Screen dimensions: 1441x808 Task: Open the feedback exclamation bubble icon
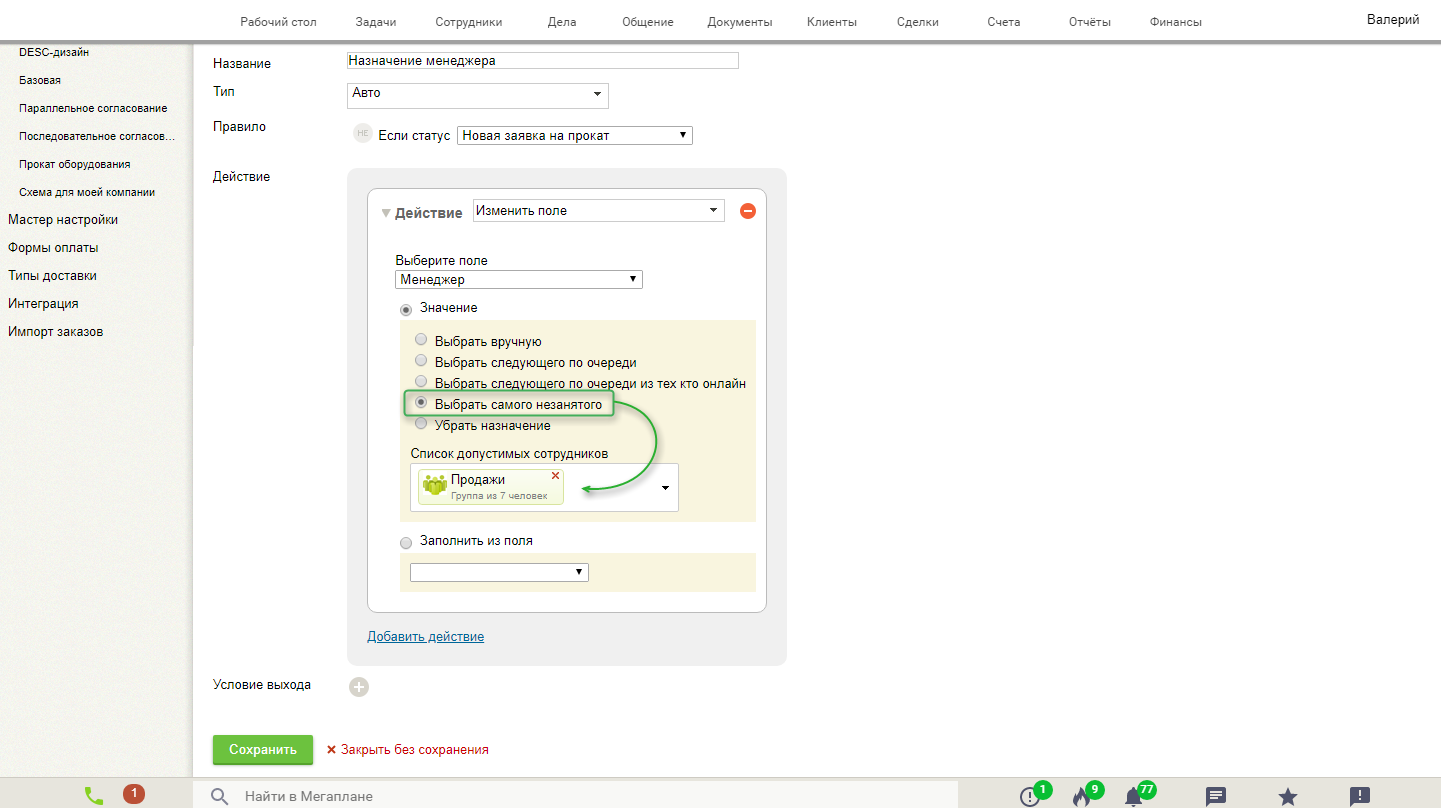click(1360, 797)
